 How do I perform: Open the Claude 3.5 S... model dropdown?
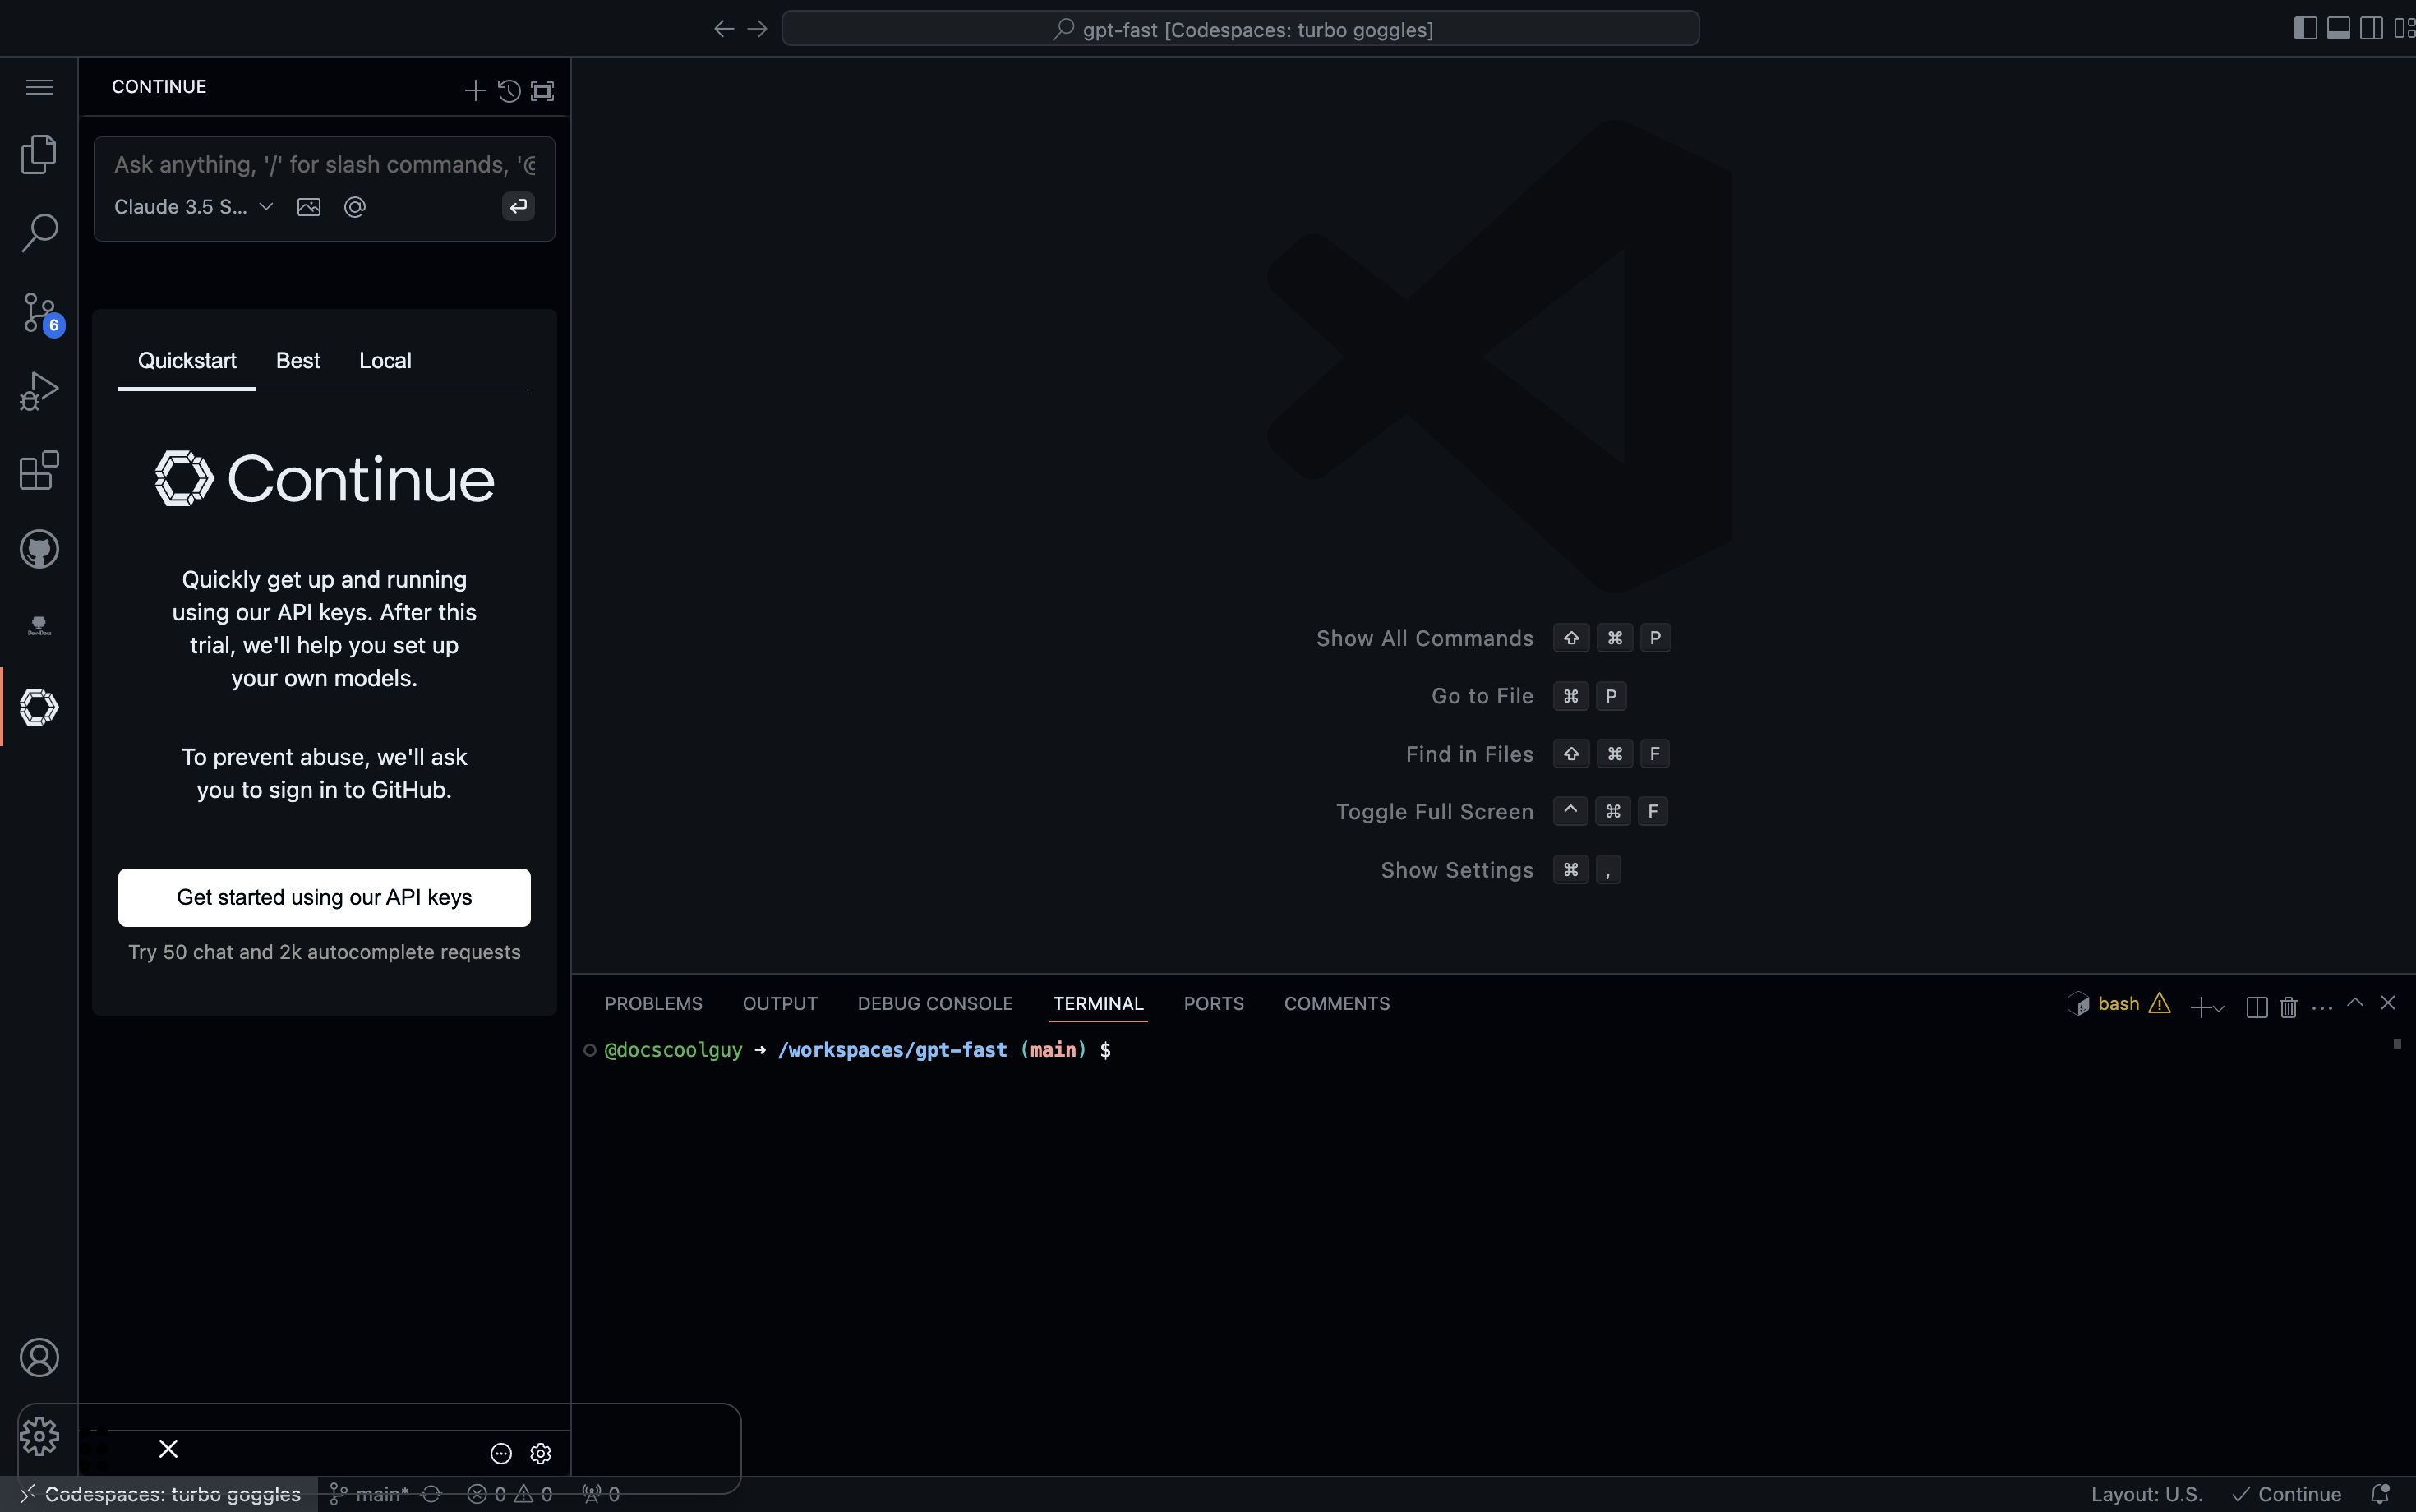pos(193,207)
